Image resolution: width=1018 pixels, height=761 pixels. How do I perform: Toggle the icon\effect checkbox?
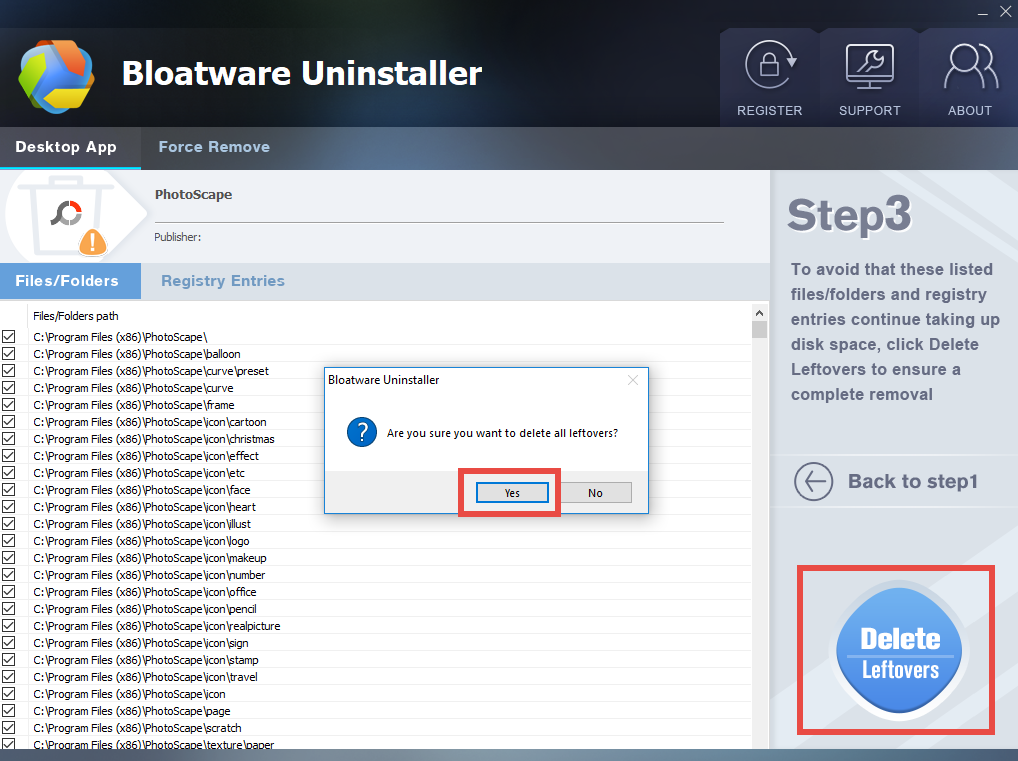(8, 456)
